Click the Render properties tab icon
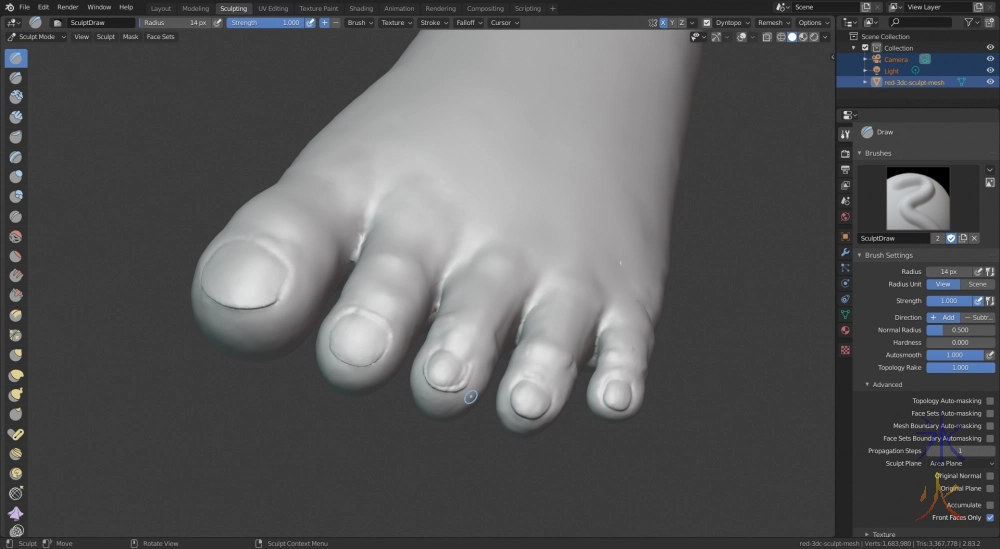Screen dimensions: 1000x549 [845, 154]
